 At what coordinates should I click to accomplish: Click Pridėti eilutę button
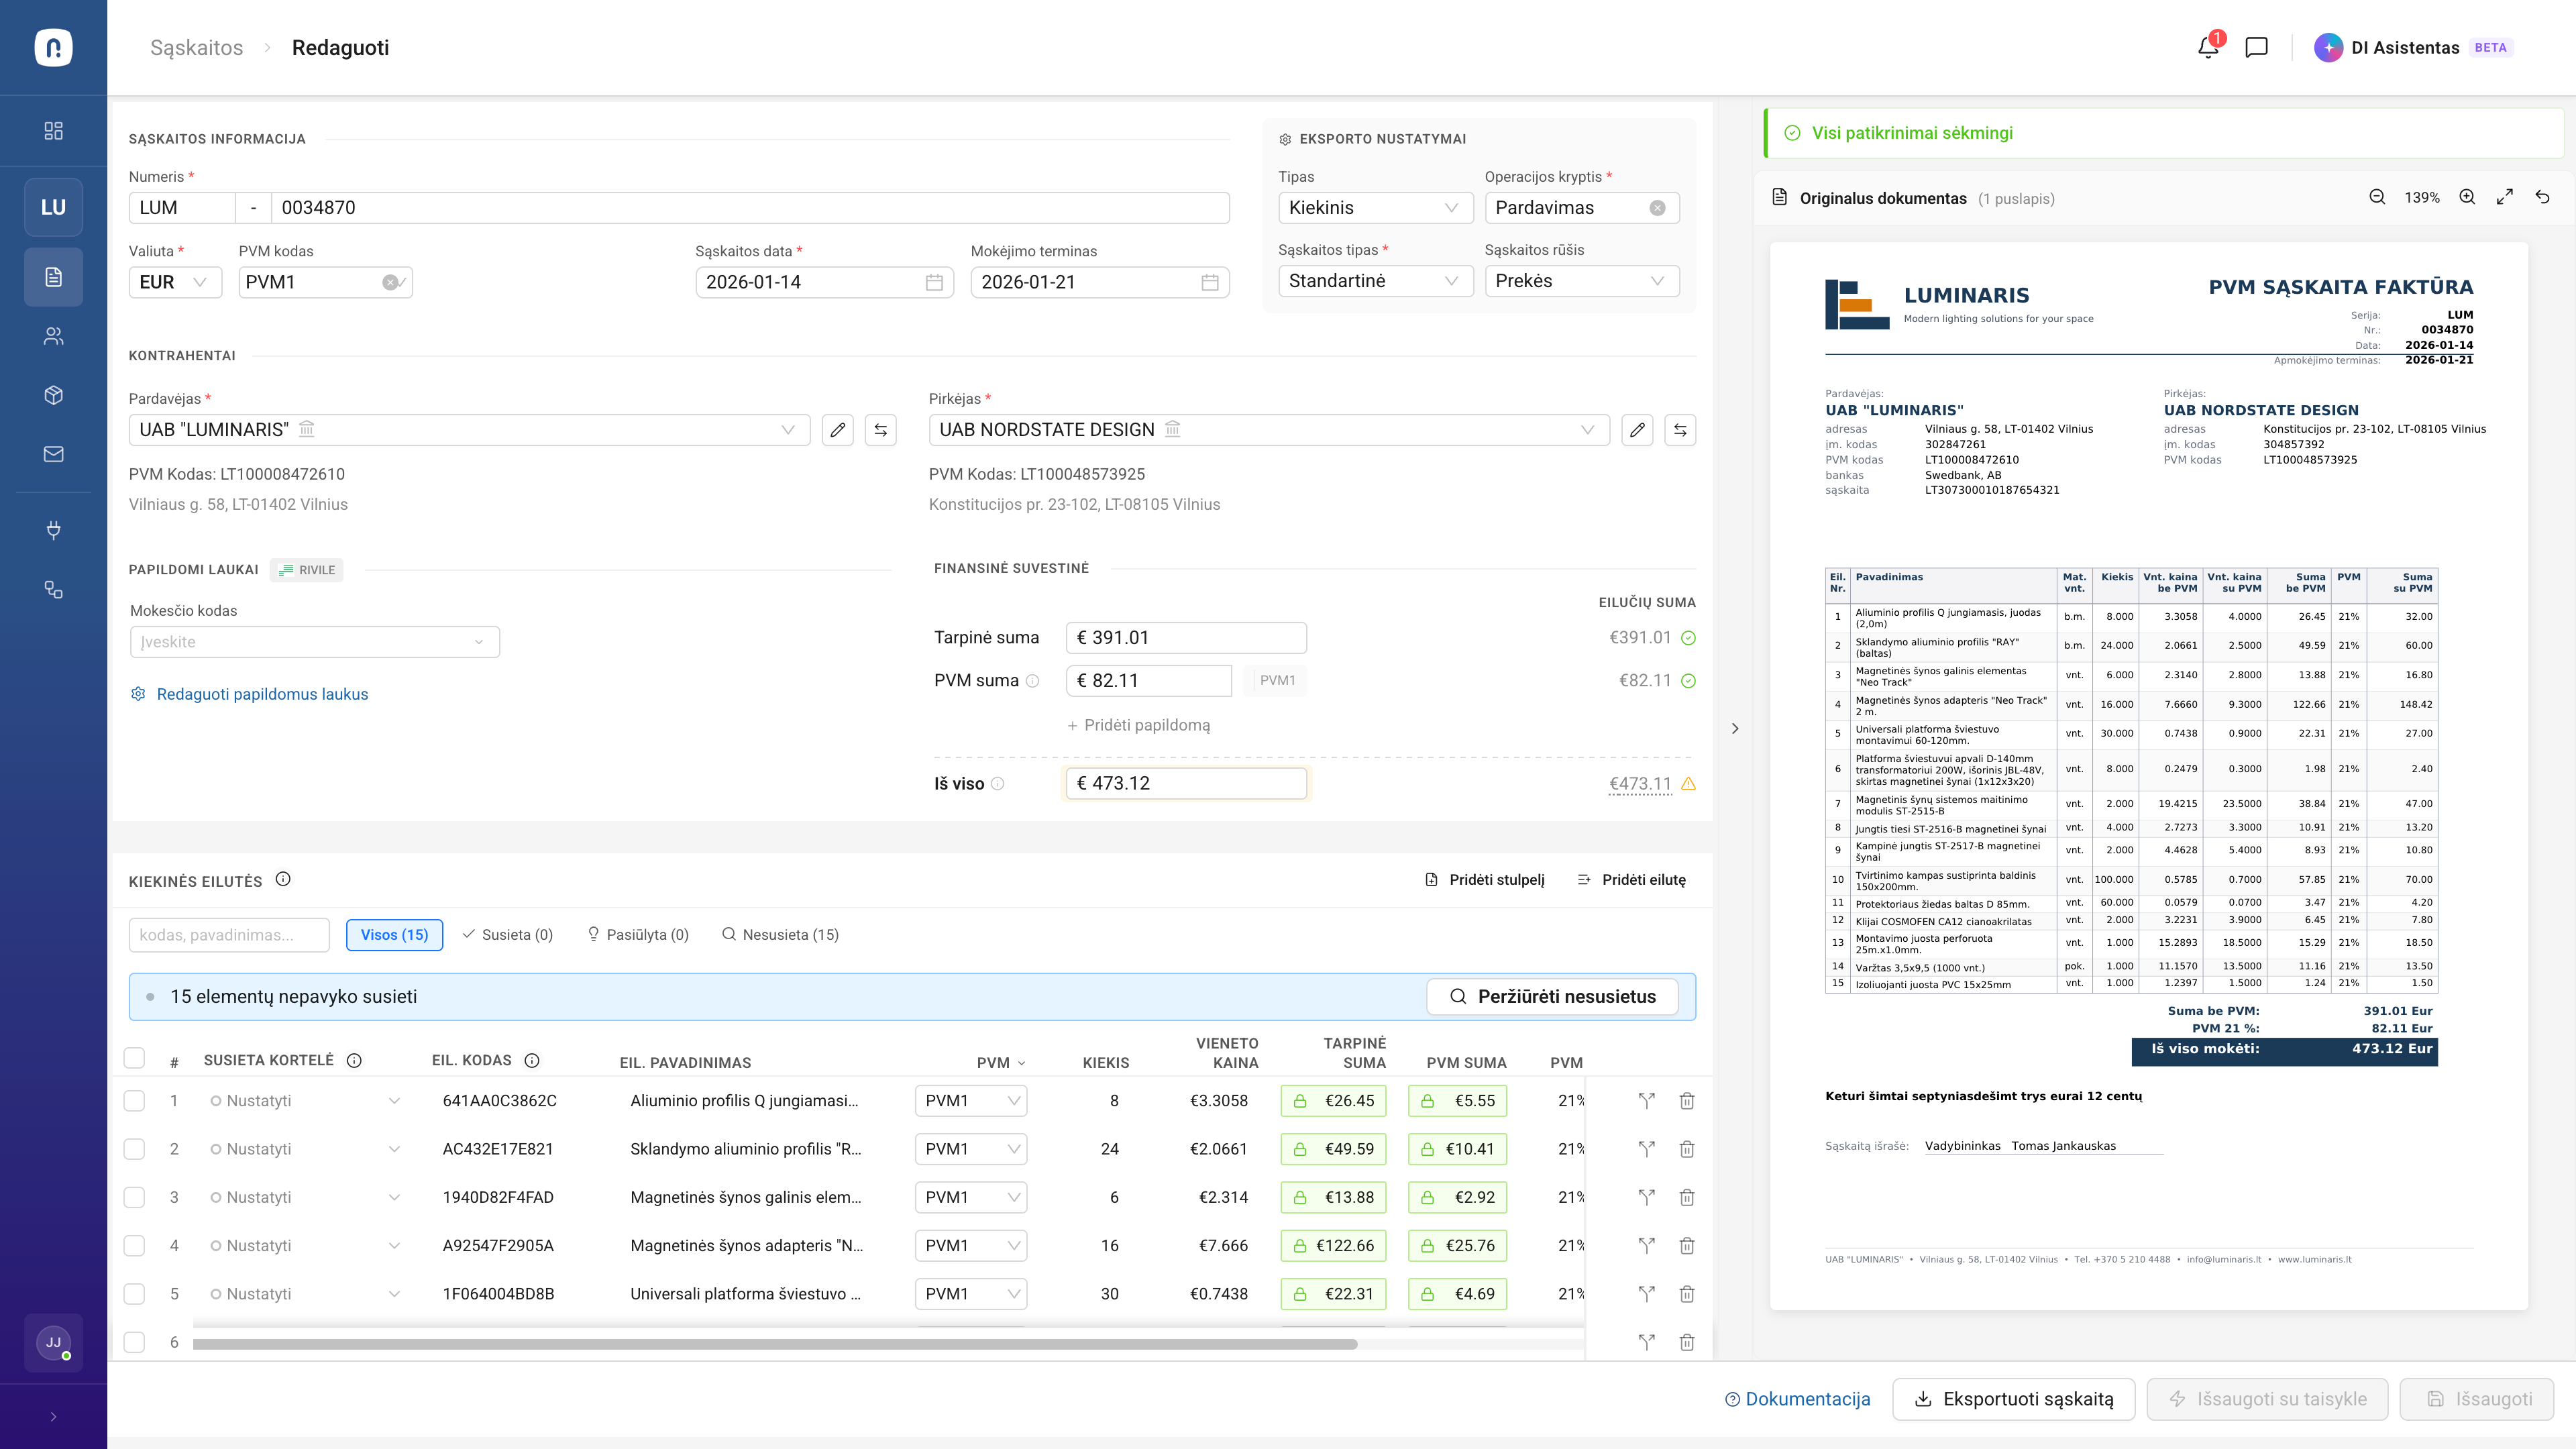(1631, 880)
